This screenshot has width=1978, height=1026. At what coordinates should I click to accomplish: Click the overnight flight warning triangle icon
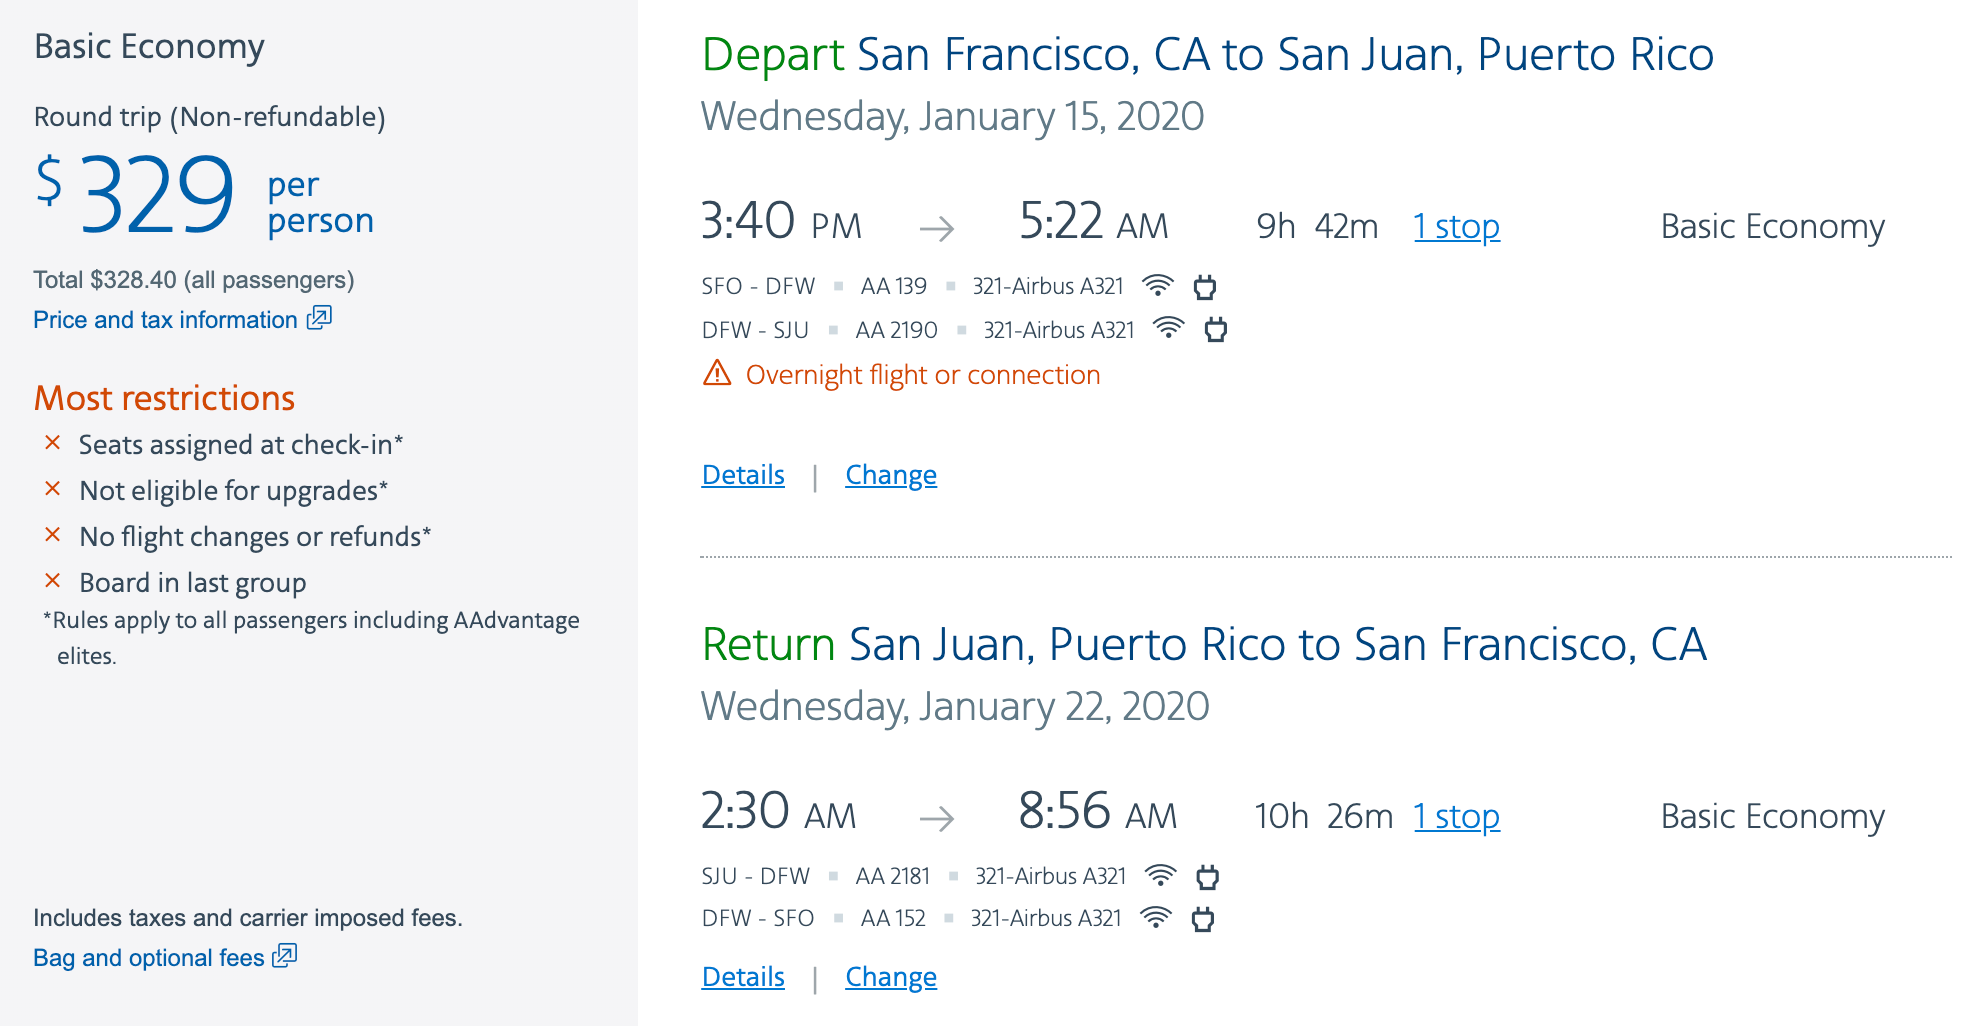(717, 374)
